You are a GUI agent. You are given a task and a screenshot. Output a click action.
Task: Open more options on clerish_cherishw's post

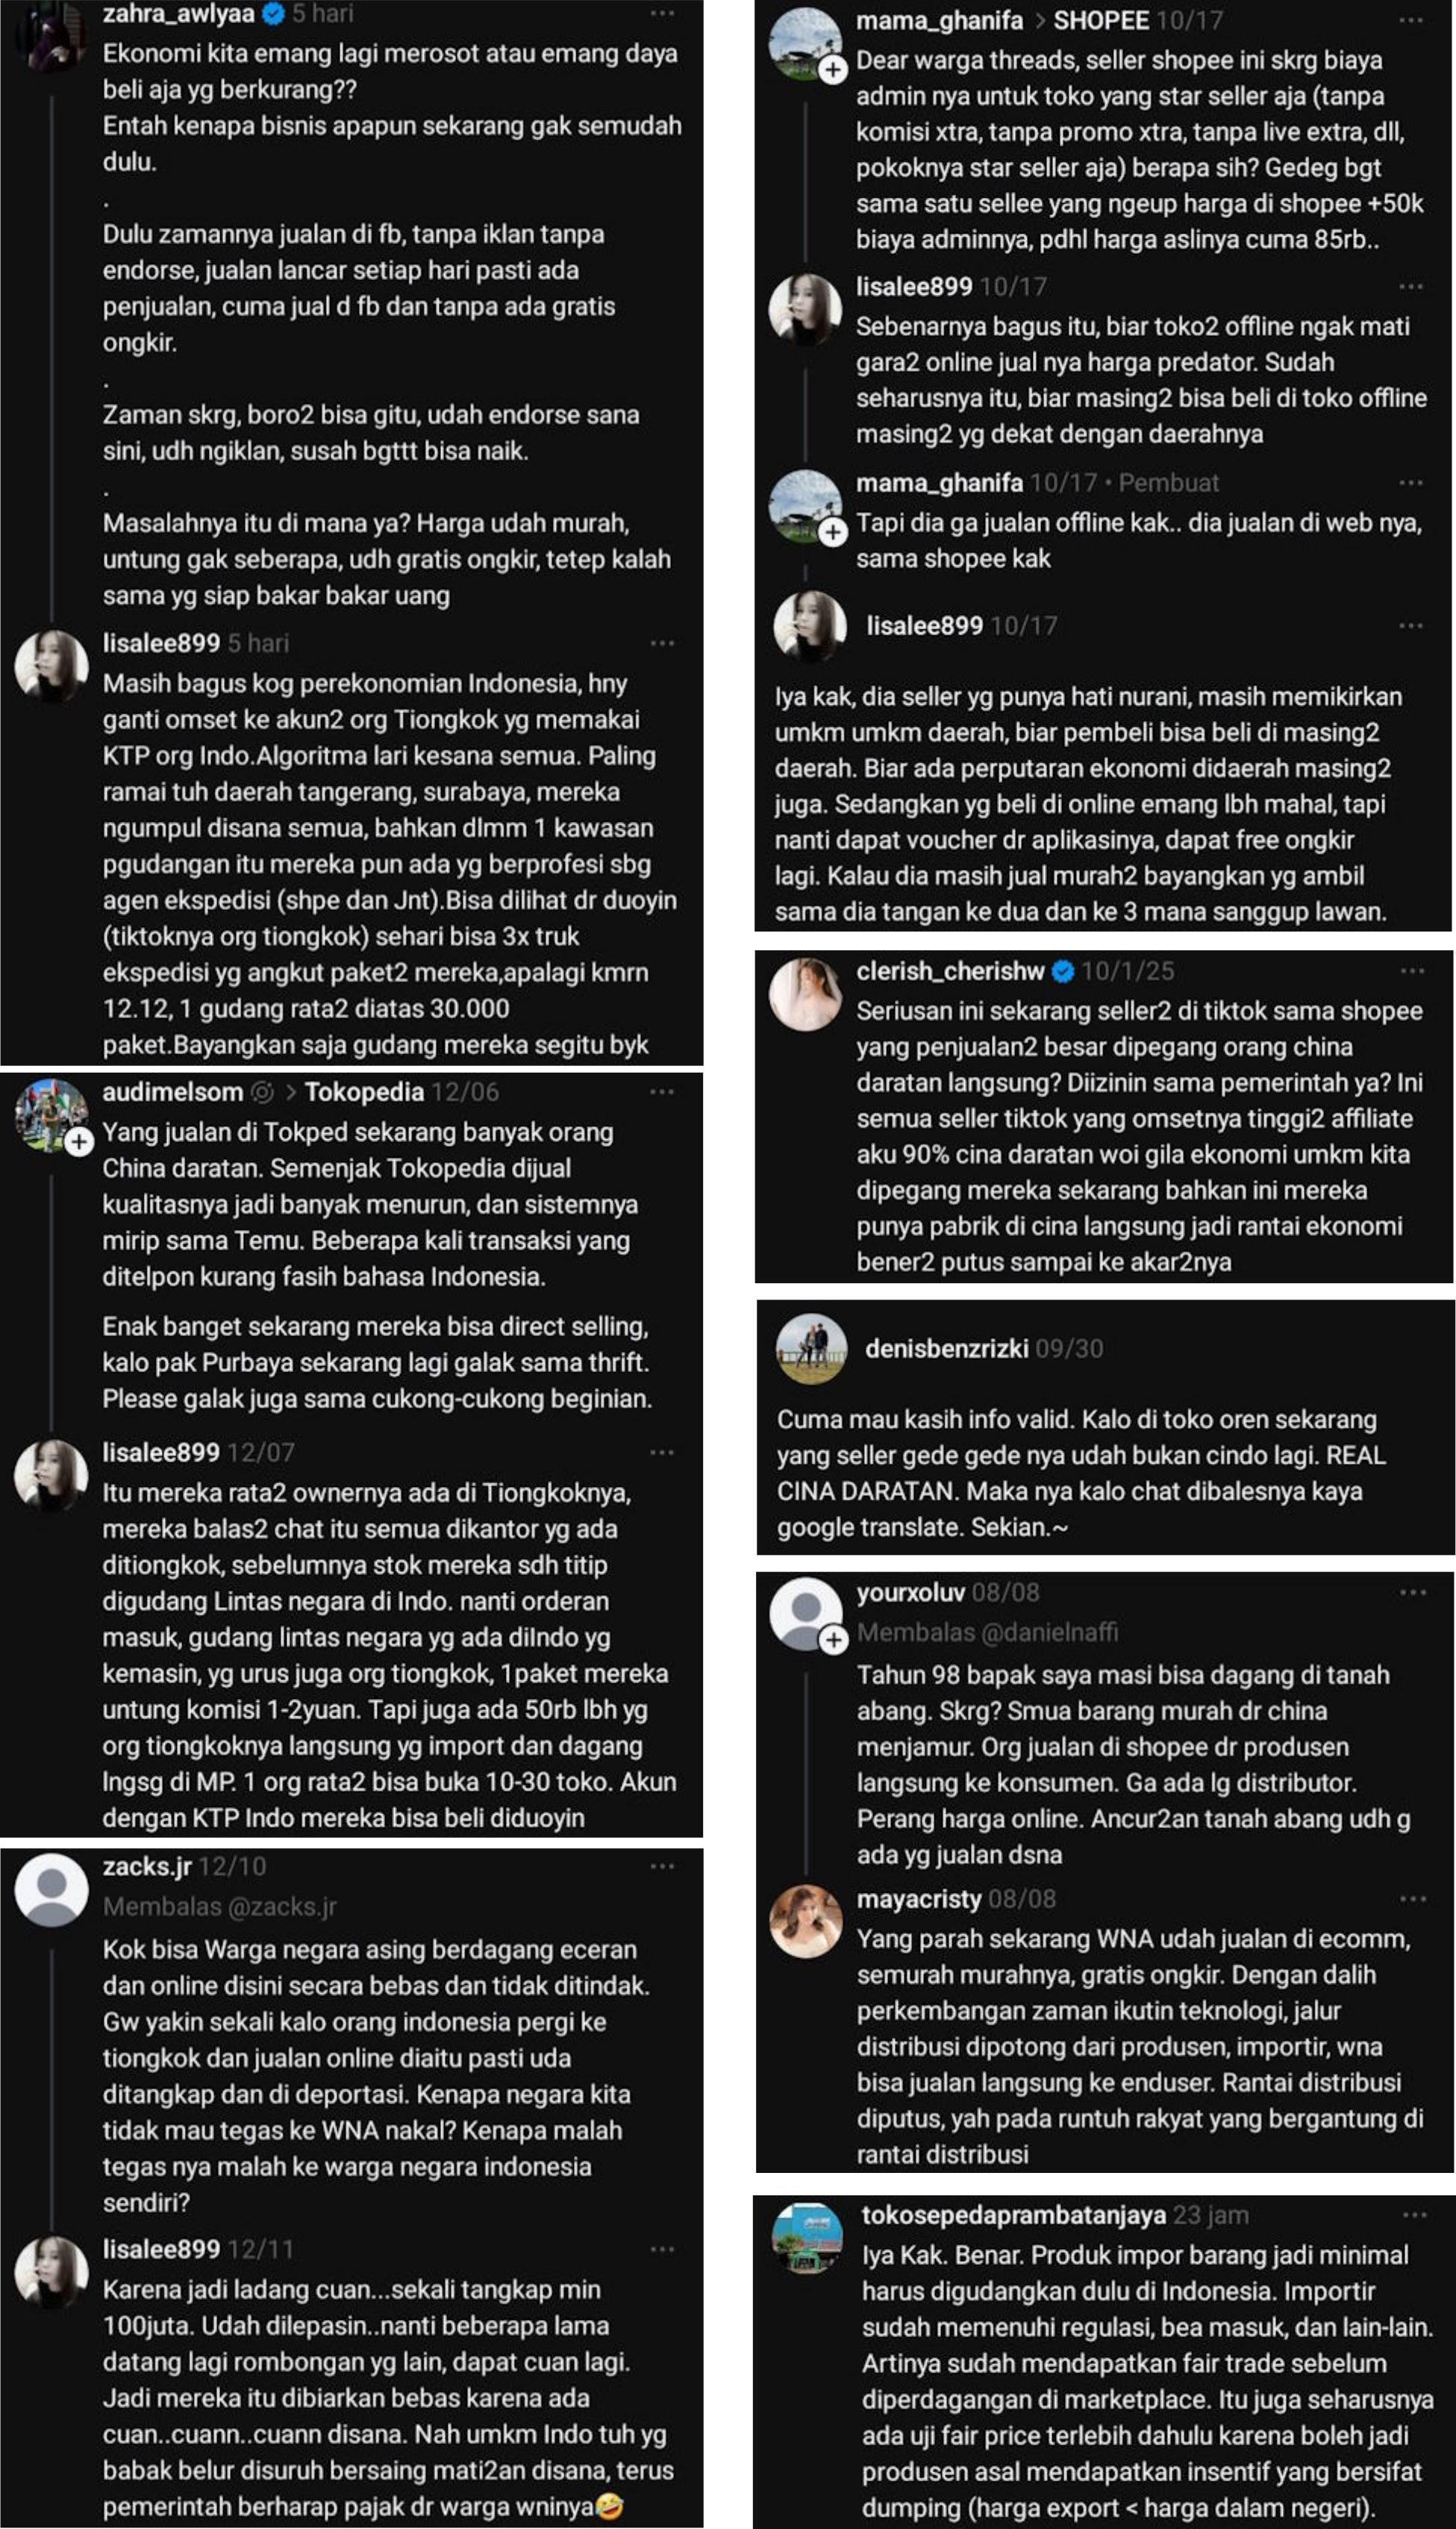point(1412,971)
